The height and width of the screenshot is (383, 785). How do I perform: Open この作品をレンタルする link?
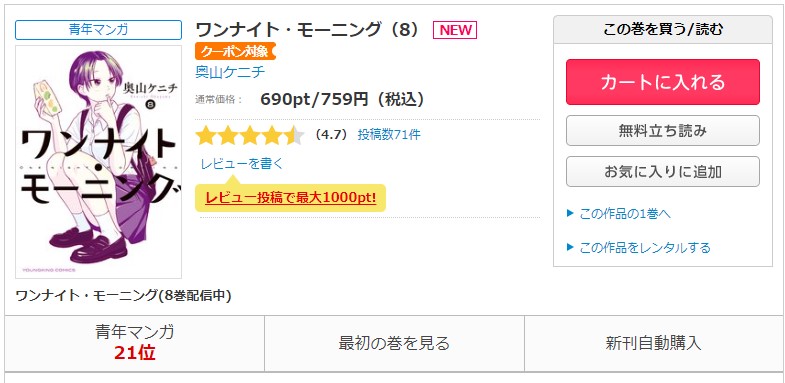click(645, 247)
